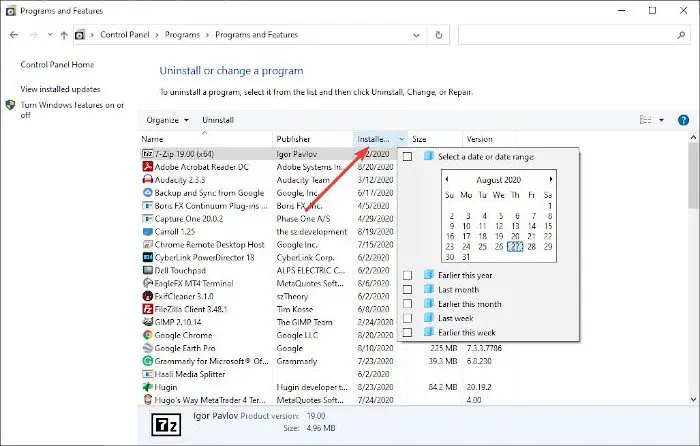The height and width of the screenshot is (446, 700).
Task: Click the Dell Touchpad icon
Action: [x=147, y=271]
